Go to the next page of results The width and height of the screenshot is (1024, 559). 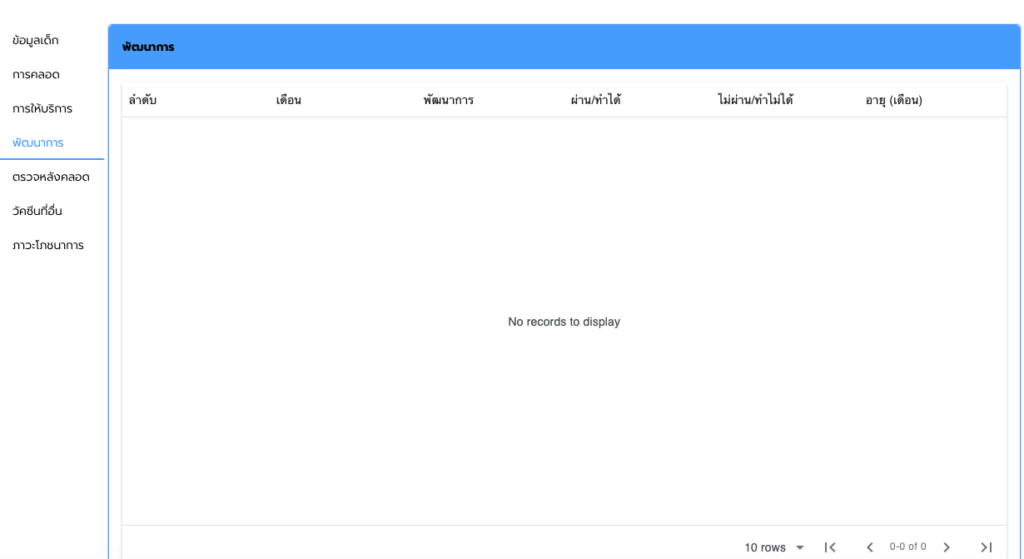946,547
